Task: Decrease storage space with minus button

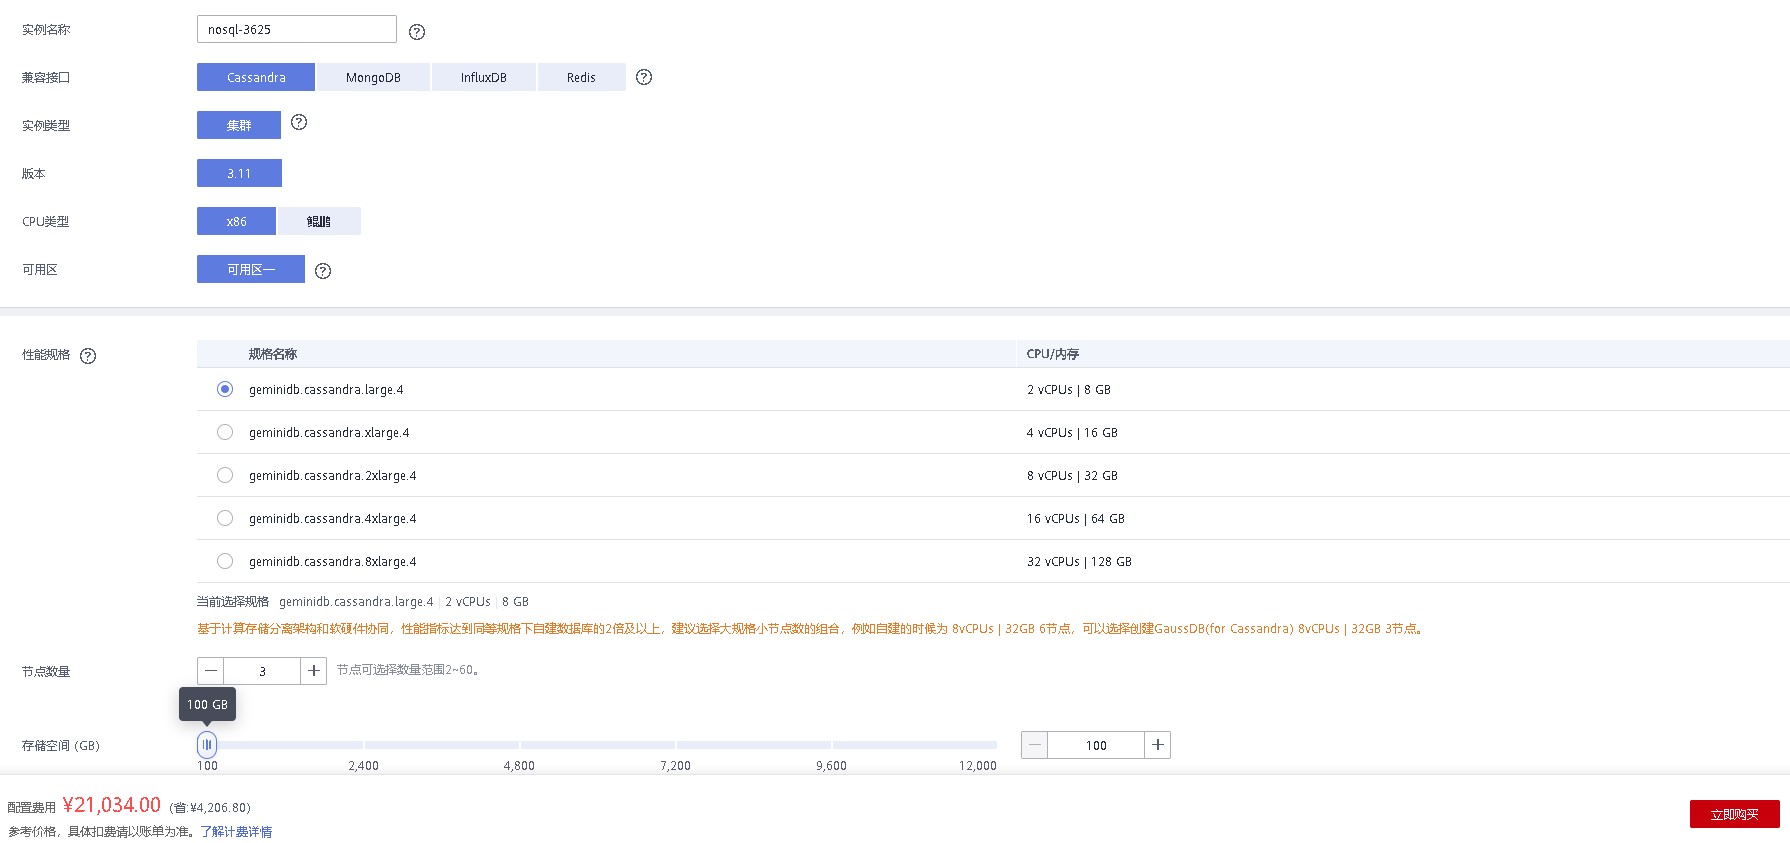Action: (x=1035, y=745)
